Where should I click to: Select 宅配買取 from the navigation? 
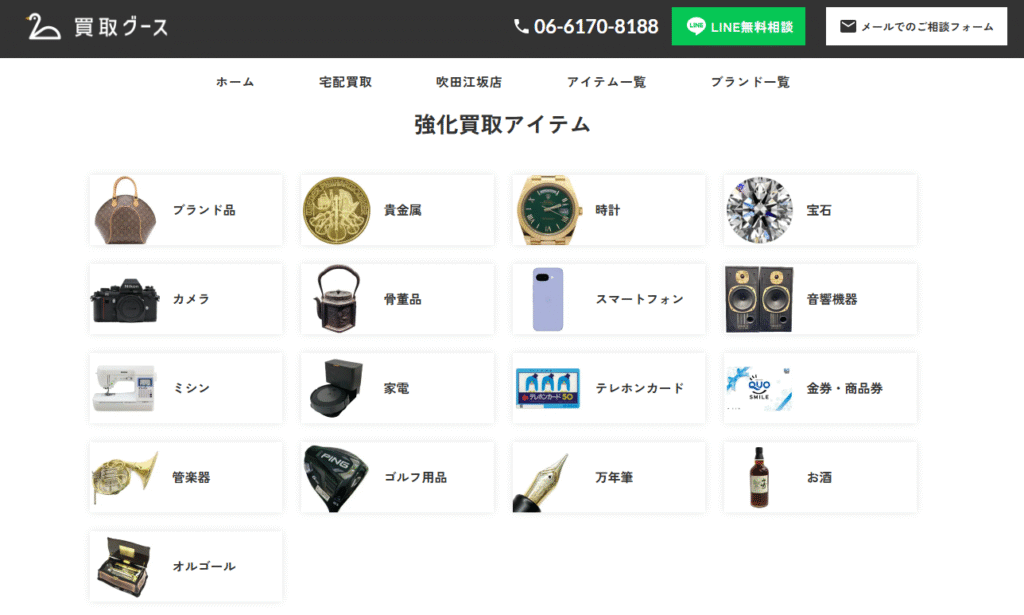click(345, 83)
